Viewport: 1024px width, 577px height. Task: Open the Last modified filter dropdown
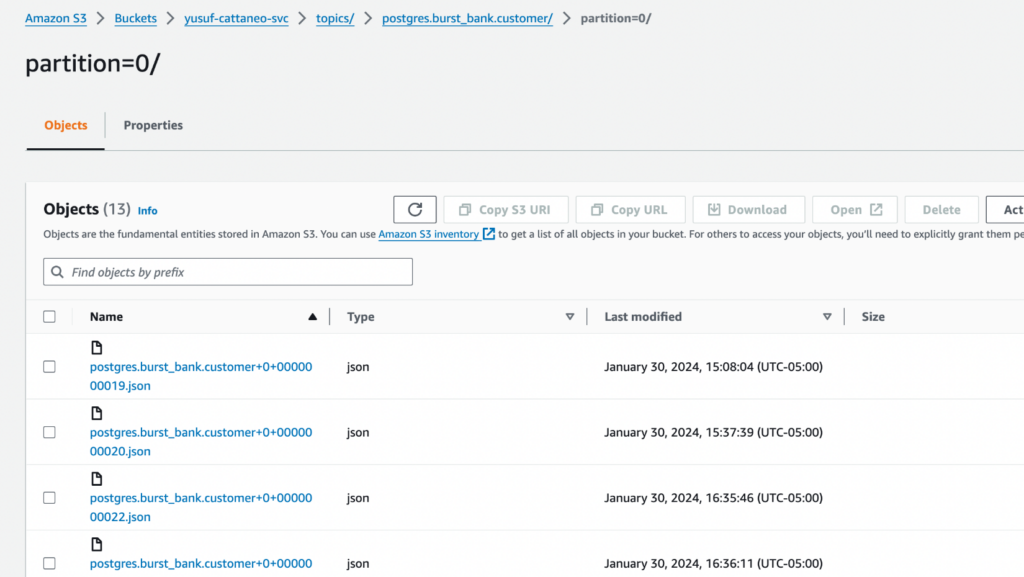pos(828,316)
